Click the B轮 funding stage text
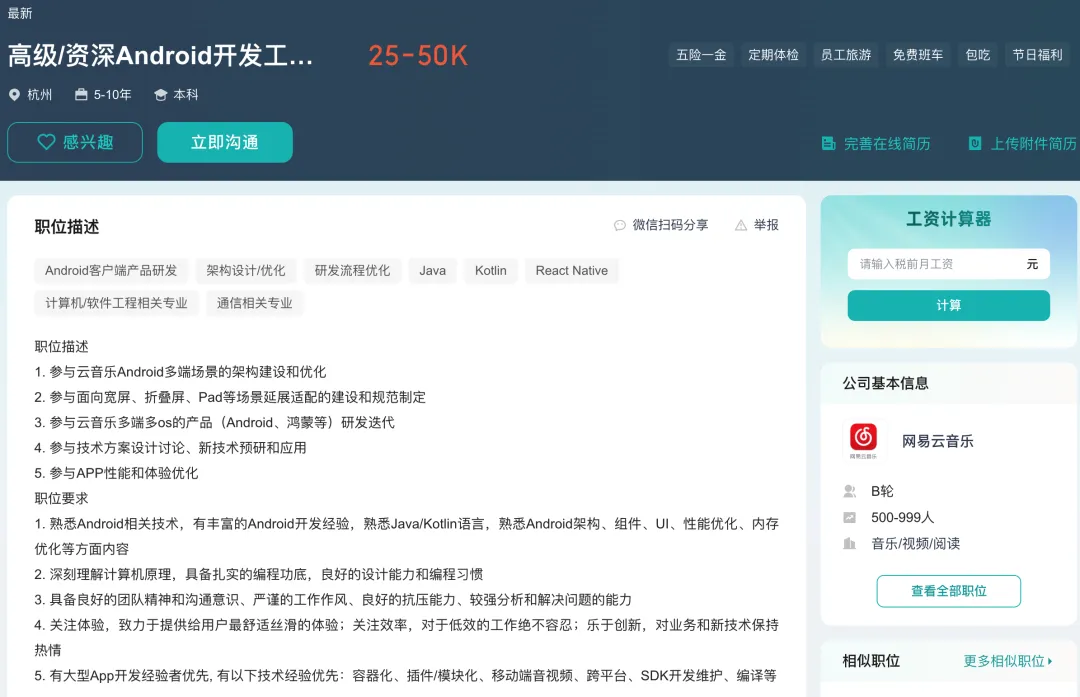 (x=882, y=491)
